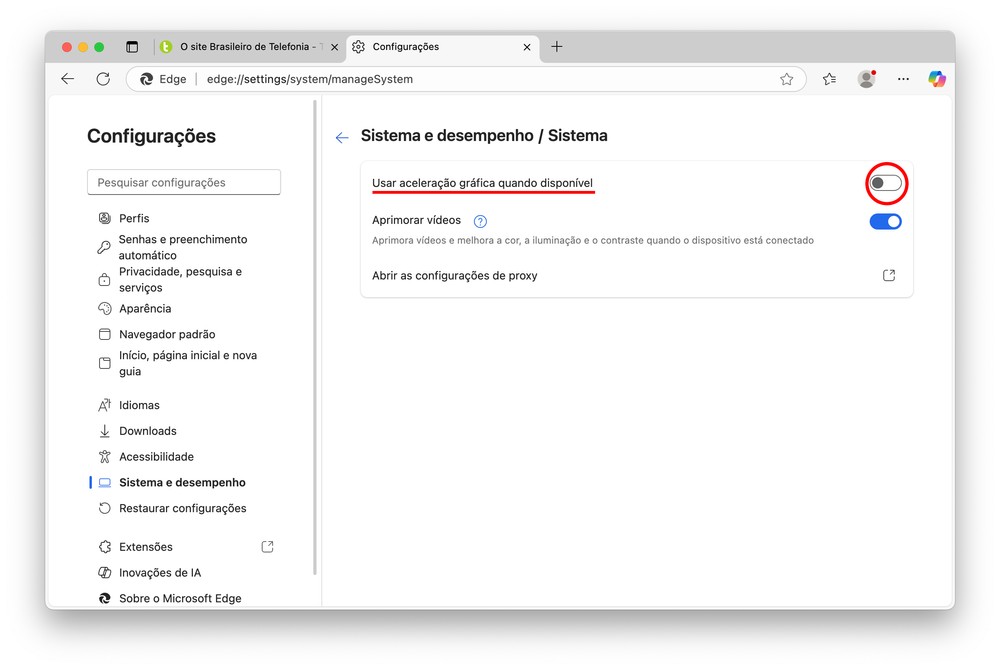Open Extensões in the sidebar

[146, 547]
